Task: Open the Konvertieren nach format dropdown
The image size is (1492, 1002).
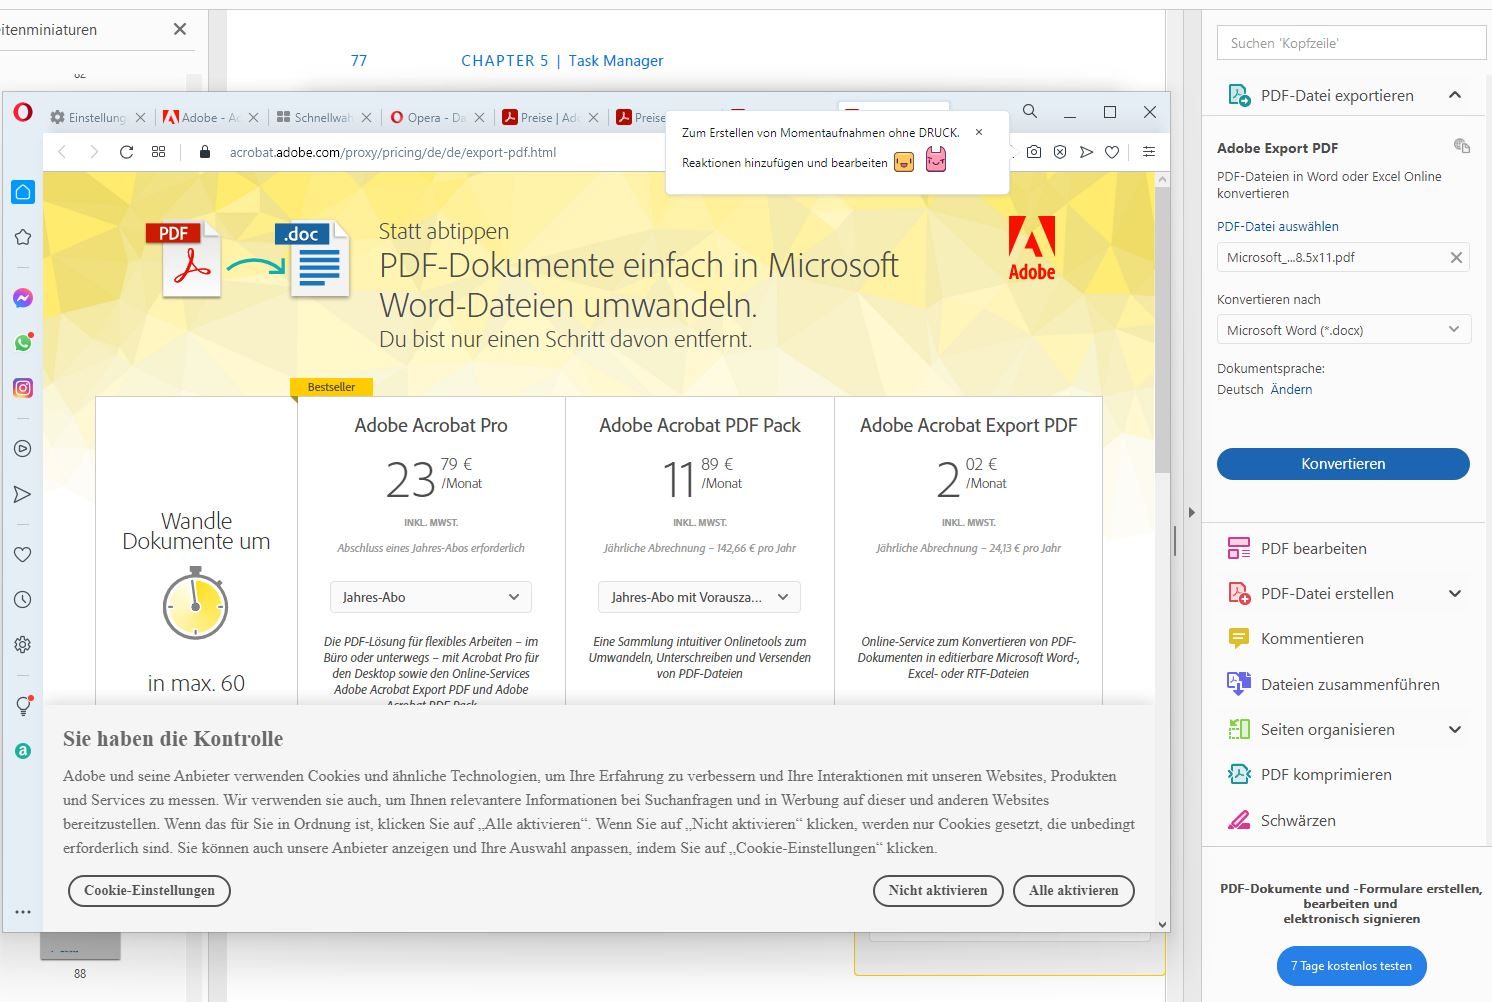Action: tap(1343, 330)
